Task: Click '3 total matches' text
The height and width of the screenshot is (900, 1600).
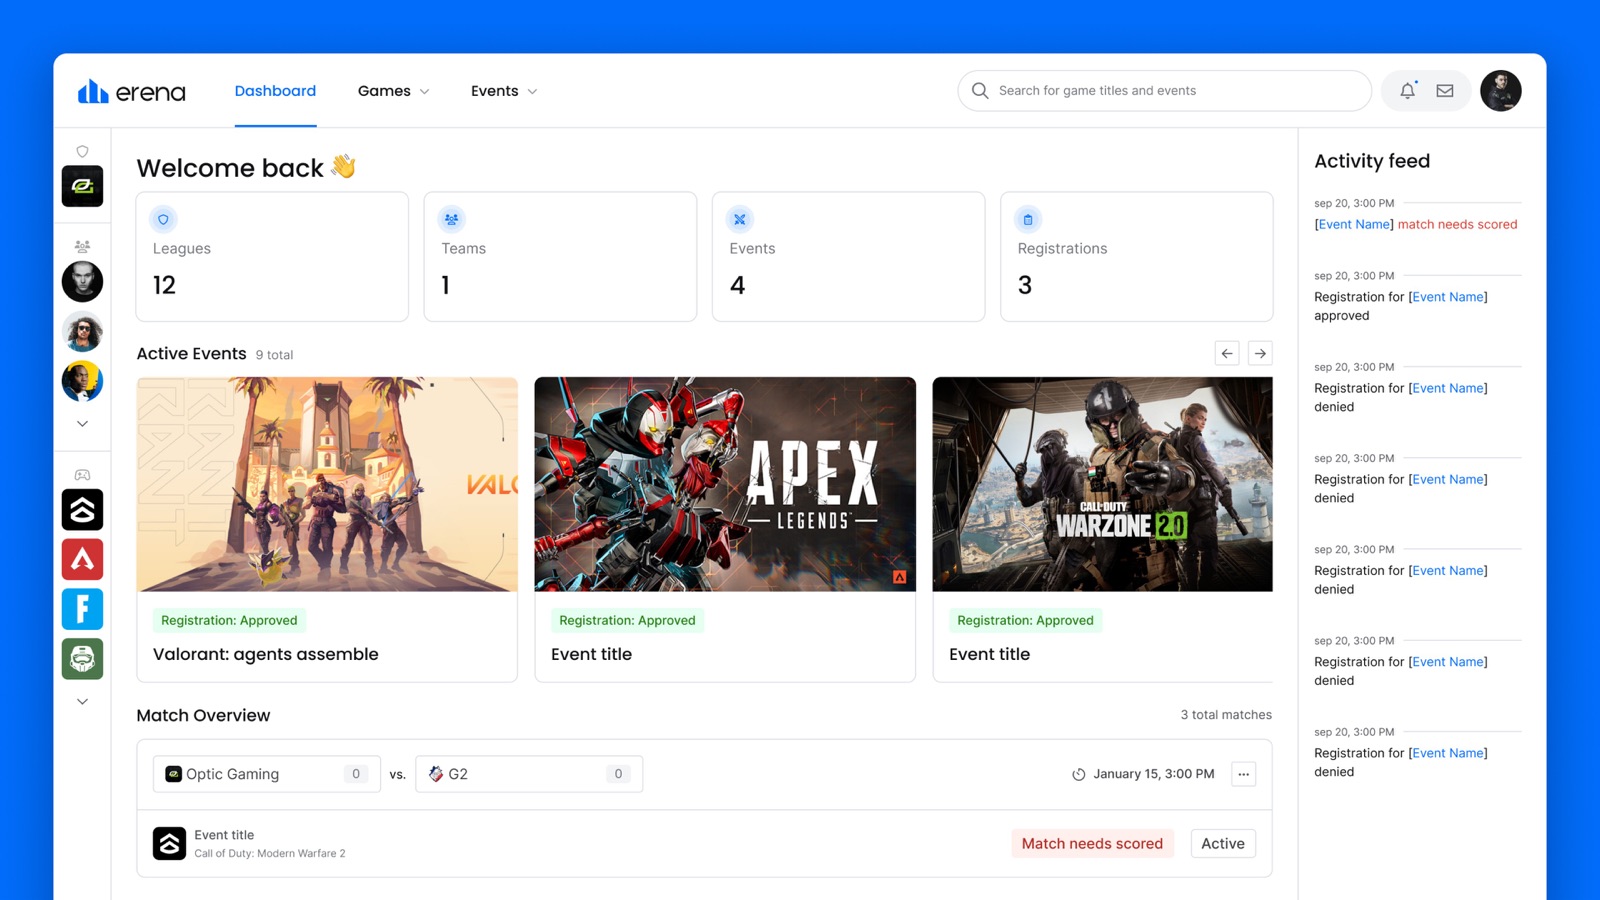Action: [x=1226, y=715]
